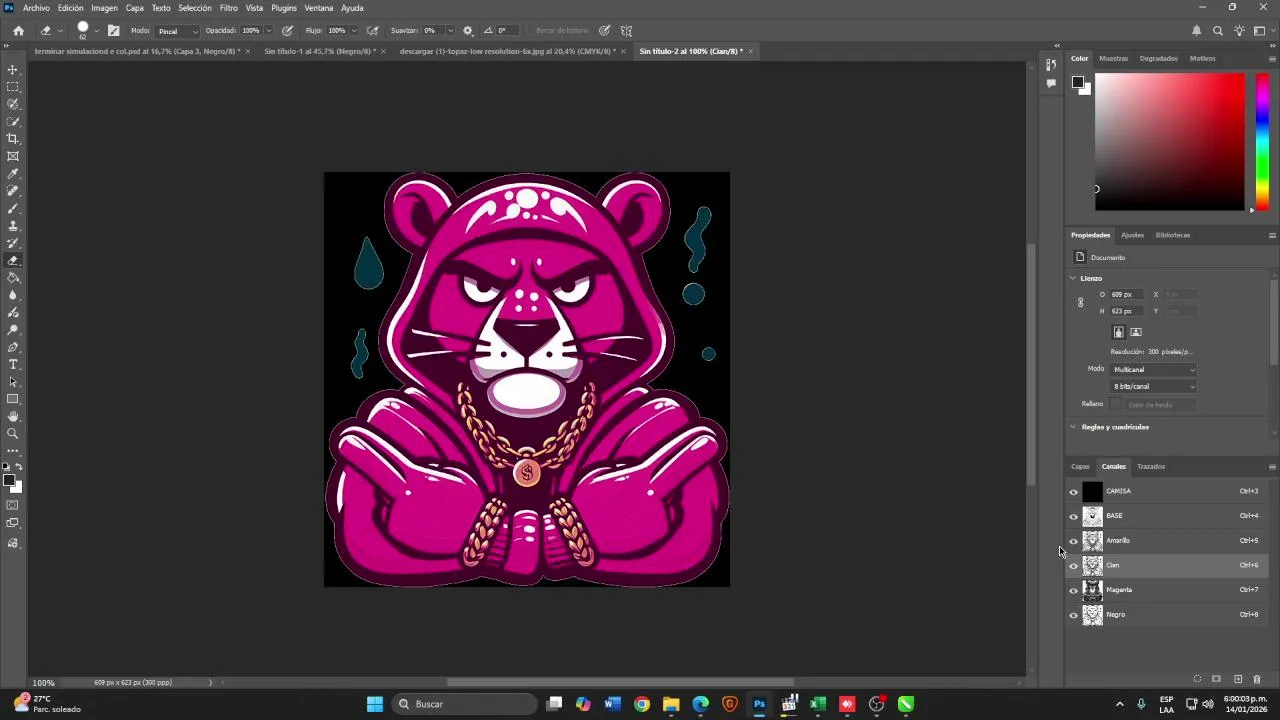Toggle symmetry paint butterfly icon
The height and width of the screenshot is (720, 1280).
(626, 31)
